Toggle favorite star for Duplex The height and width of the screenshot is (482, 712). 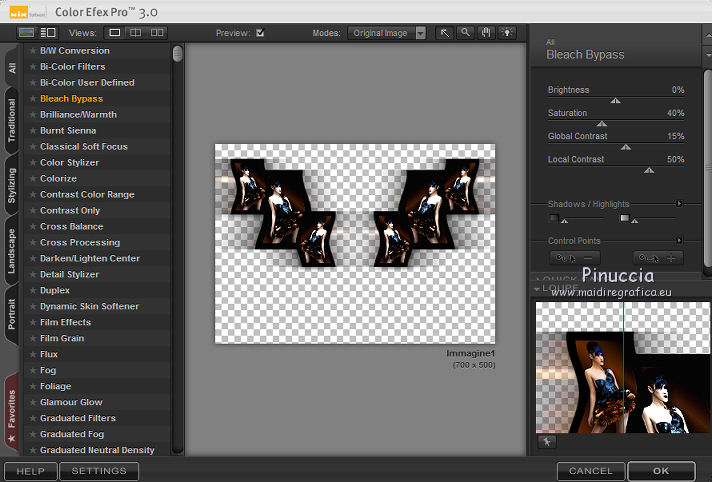(x=33, y=290)
